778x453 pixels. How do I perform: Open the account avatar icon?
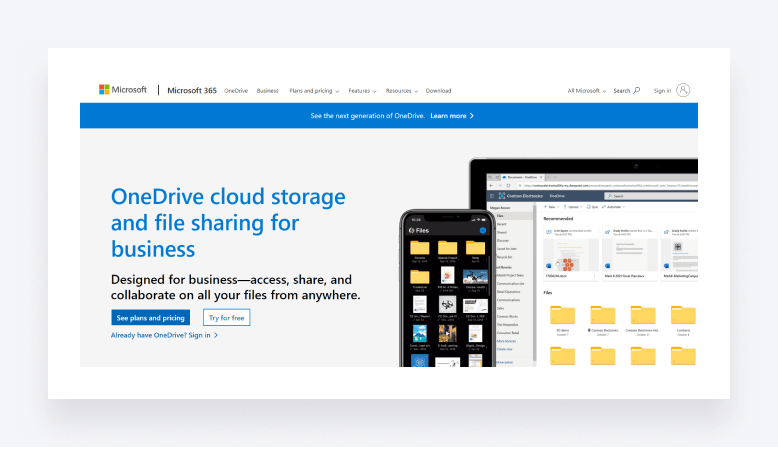tap(684, 90)
